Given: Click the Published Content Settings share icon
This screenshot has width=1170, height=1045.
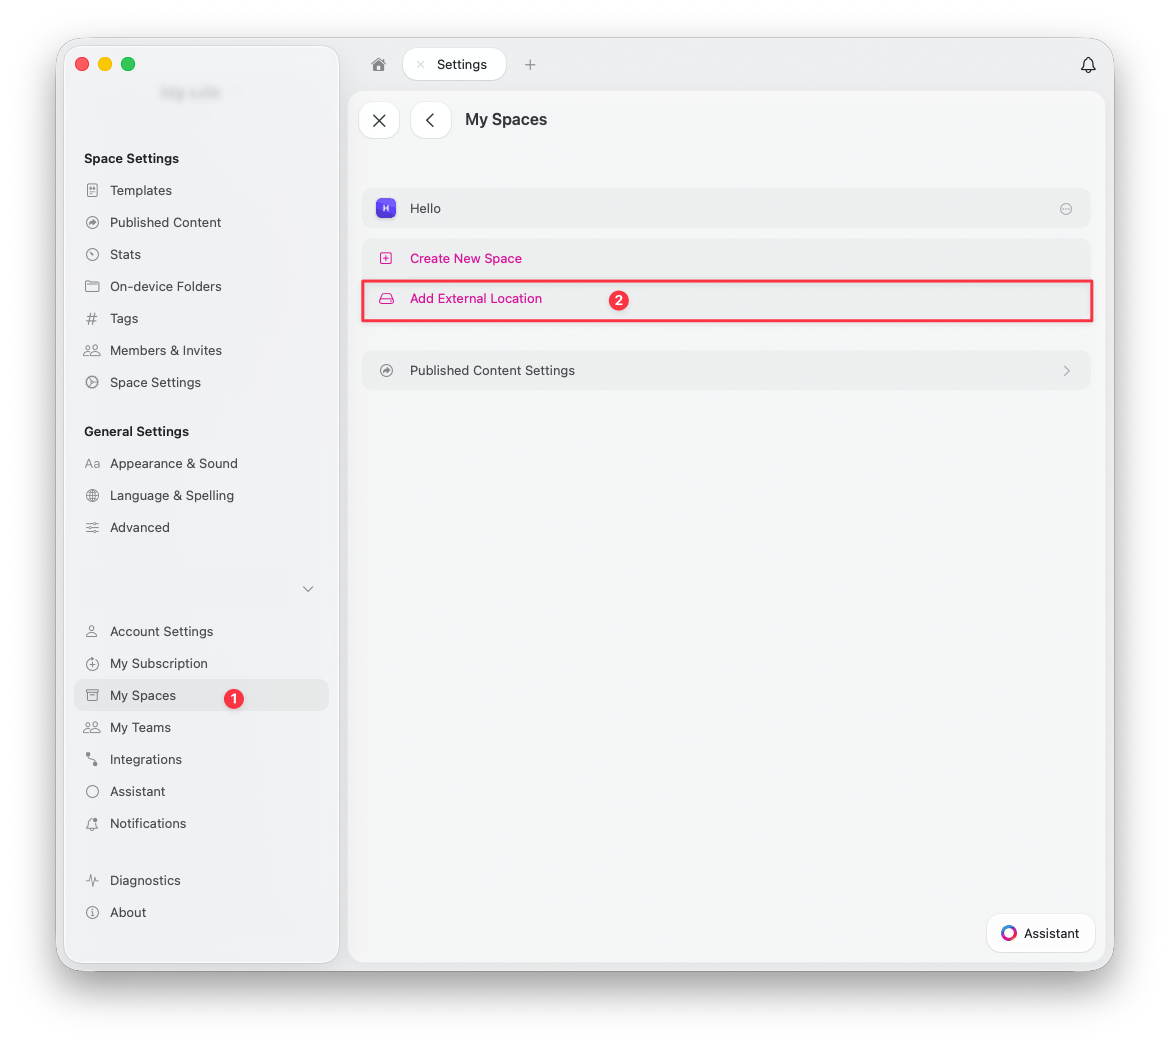Looking at the screenshot, I should point(387,371).
